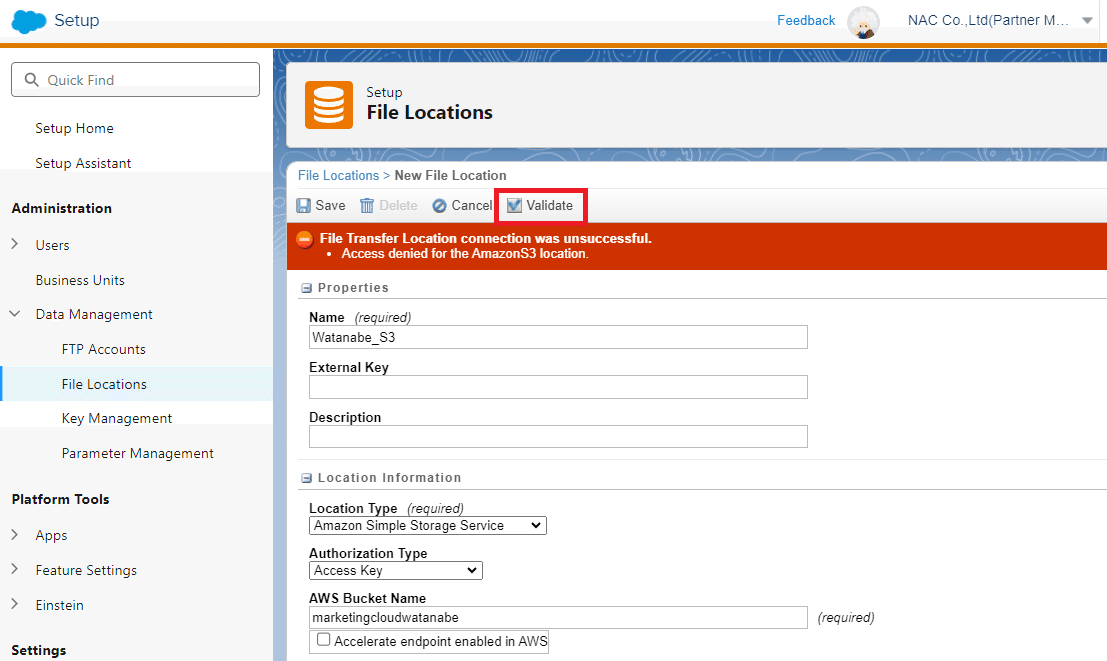Viewport: 1107px width, 661px height.
Task: Click the red error icon
Action: click(304, 239)
